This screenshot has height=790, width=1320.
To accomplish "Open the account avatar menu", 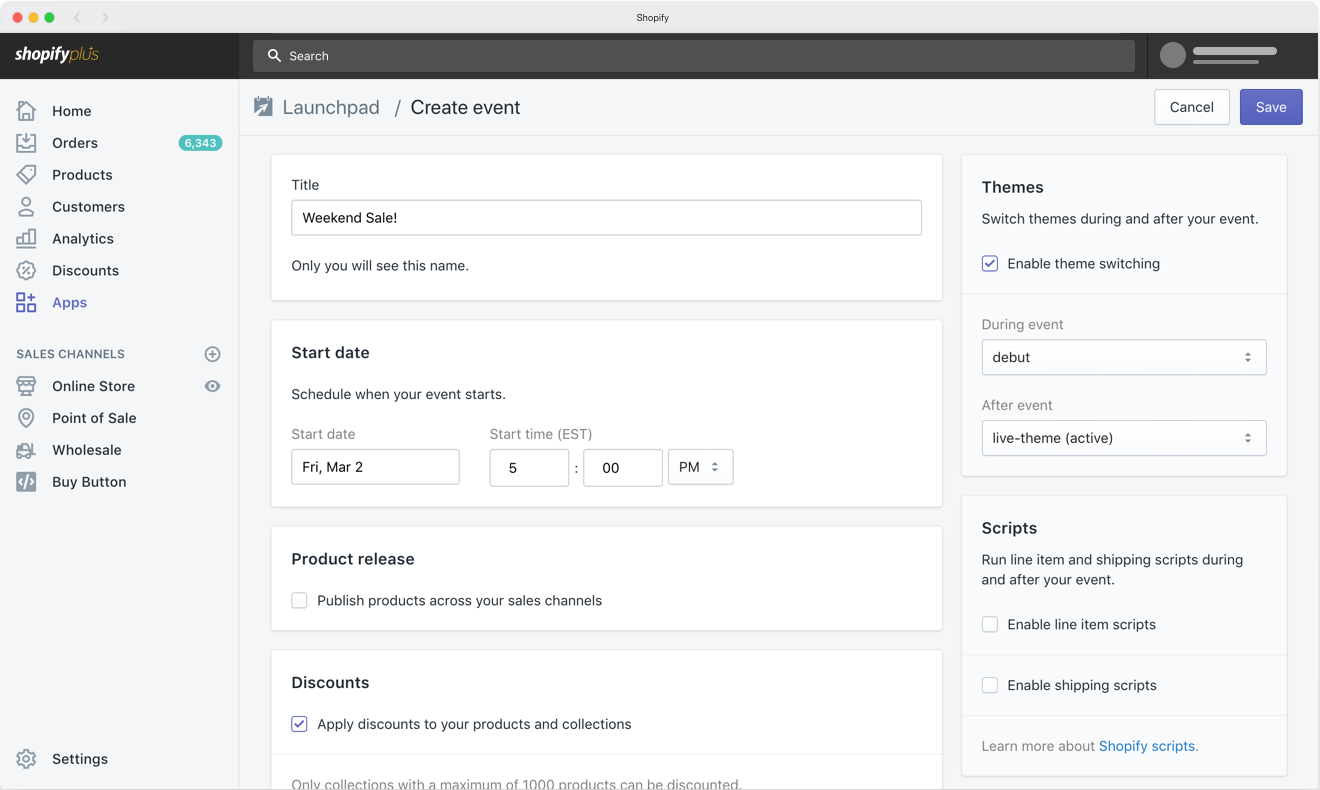I will (1173, 55).
